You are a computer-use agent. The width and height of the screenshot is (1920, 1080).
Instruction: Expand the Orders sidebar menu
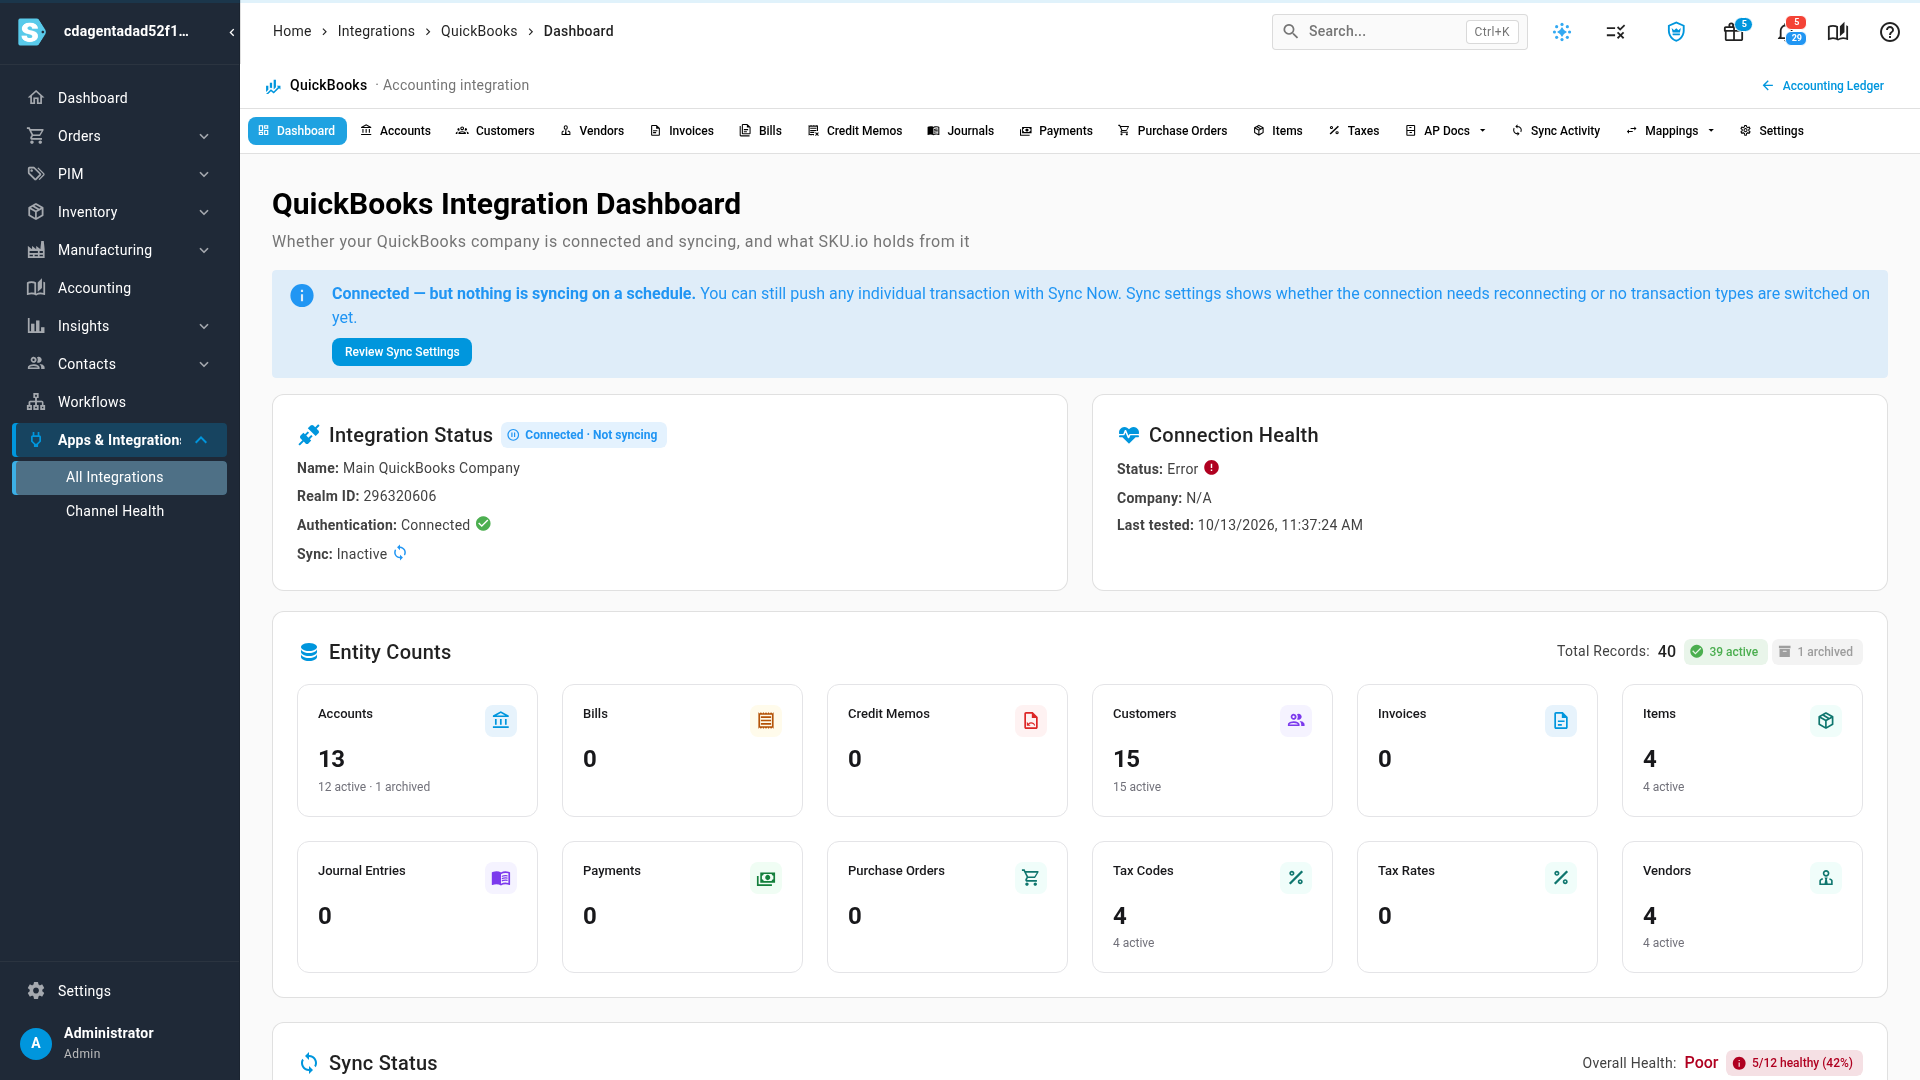coord(120,136)
